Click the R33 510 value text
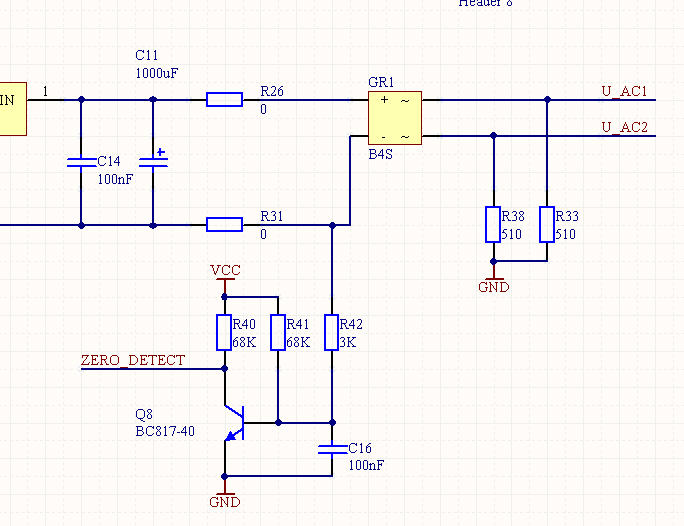Viewport: 684px width, 526px height. tap(565, 234)
